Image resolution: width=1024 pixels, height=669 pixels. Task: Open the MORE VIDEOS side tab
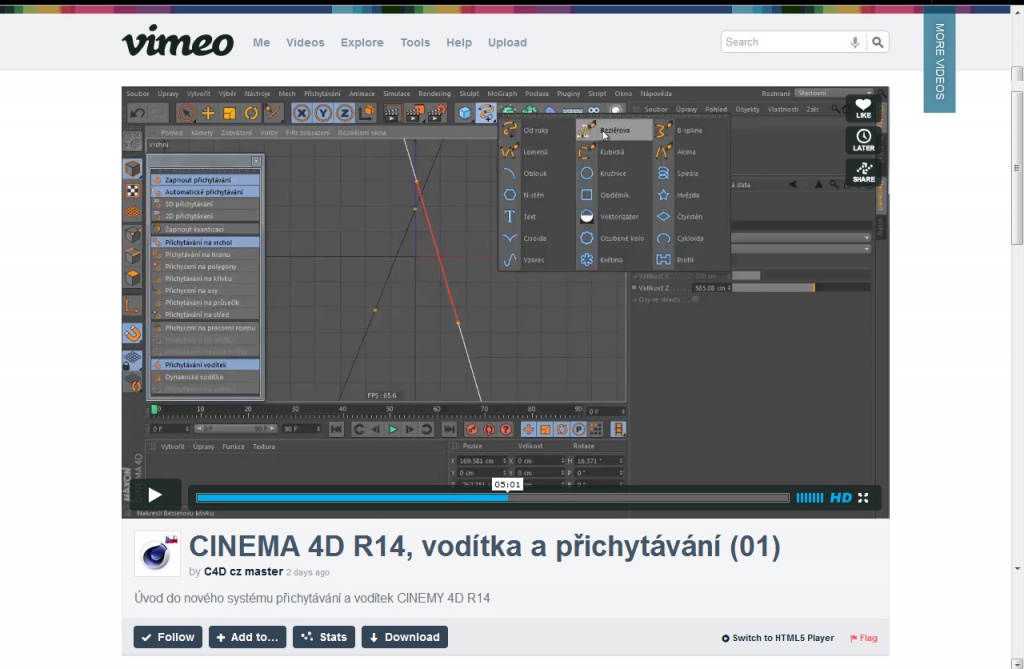pos(939,61)
